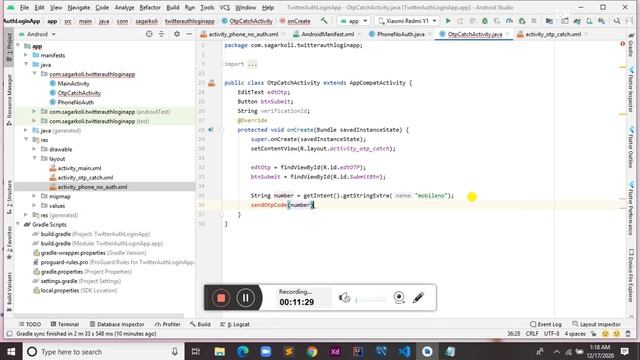640x360 pixels.
Task: Open the Database Inspector tool window
Action: (117, 324)
